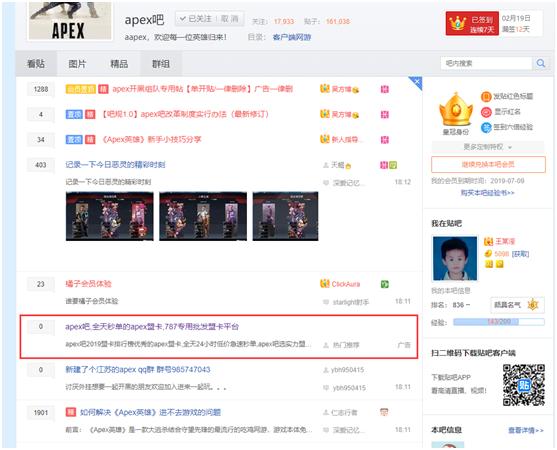
Task: Click blue 置顶 tag on 新手小技巧分享 post
Action: click(74, 140)
